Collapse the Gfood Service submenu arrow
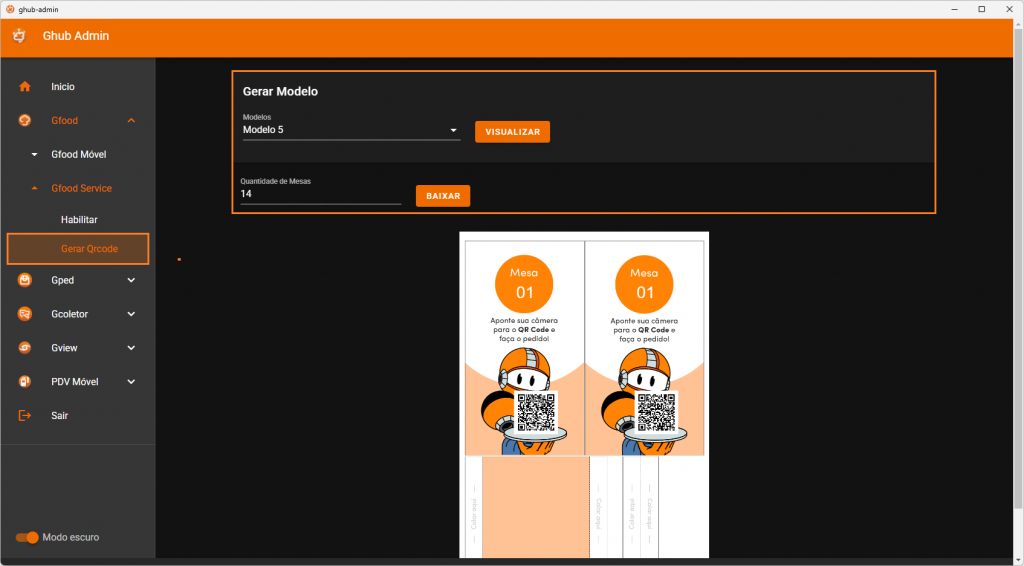This screenshot has width=1024, height=566. [x=35, y=189]
